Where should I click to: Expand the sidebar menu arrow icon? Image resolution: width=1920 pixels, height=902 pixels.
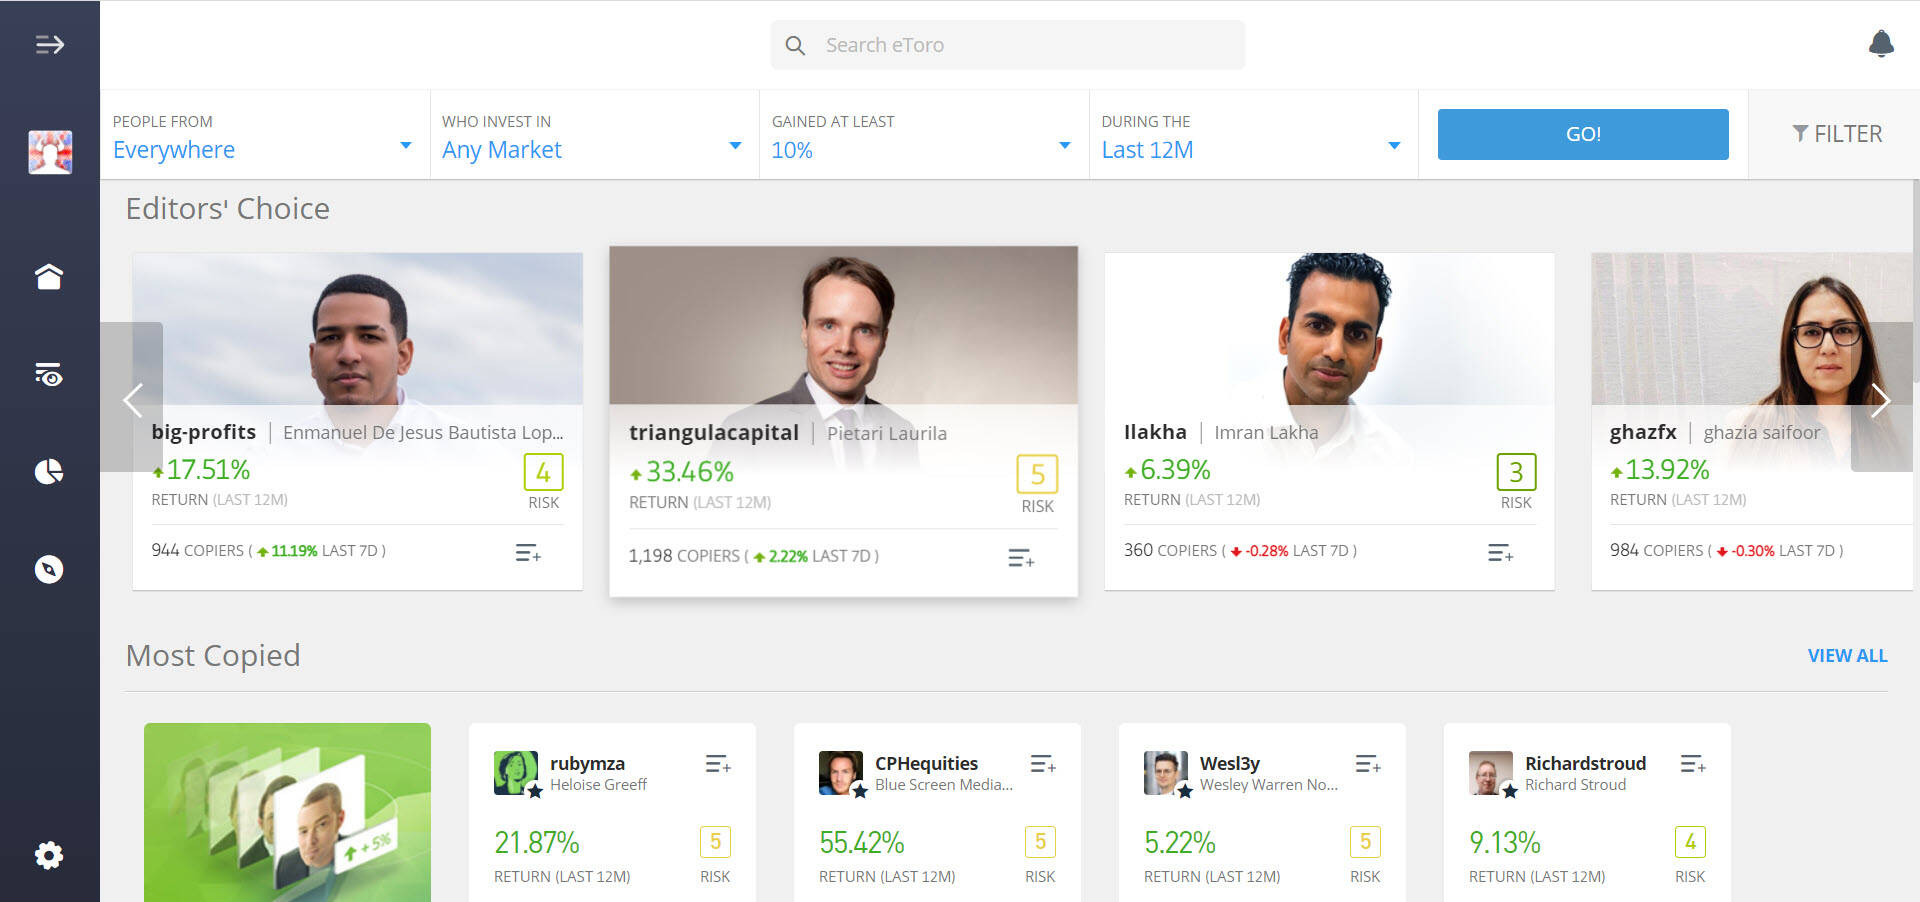(50, 45)
